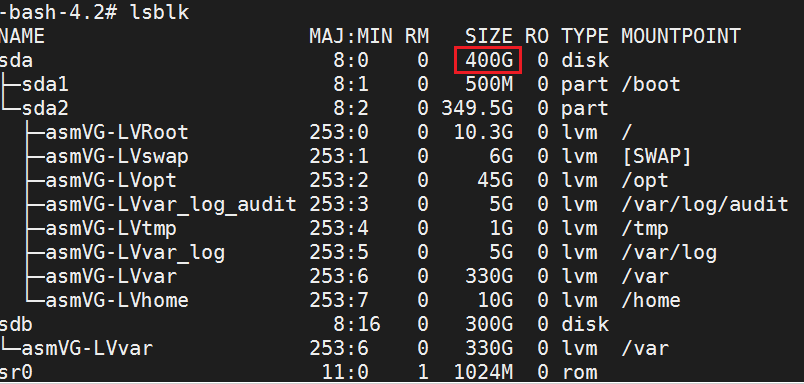
Task: Click the '500M' size of sda1
Action: click(489, 84)
